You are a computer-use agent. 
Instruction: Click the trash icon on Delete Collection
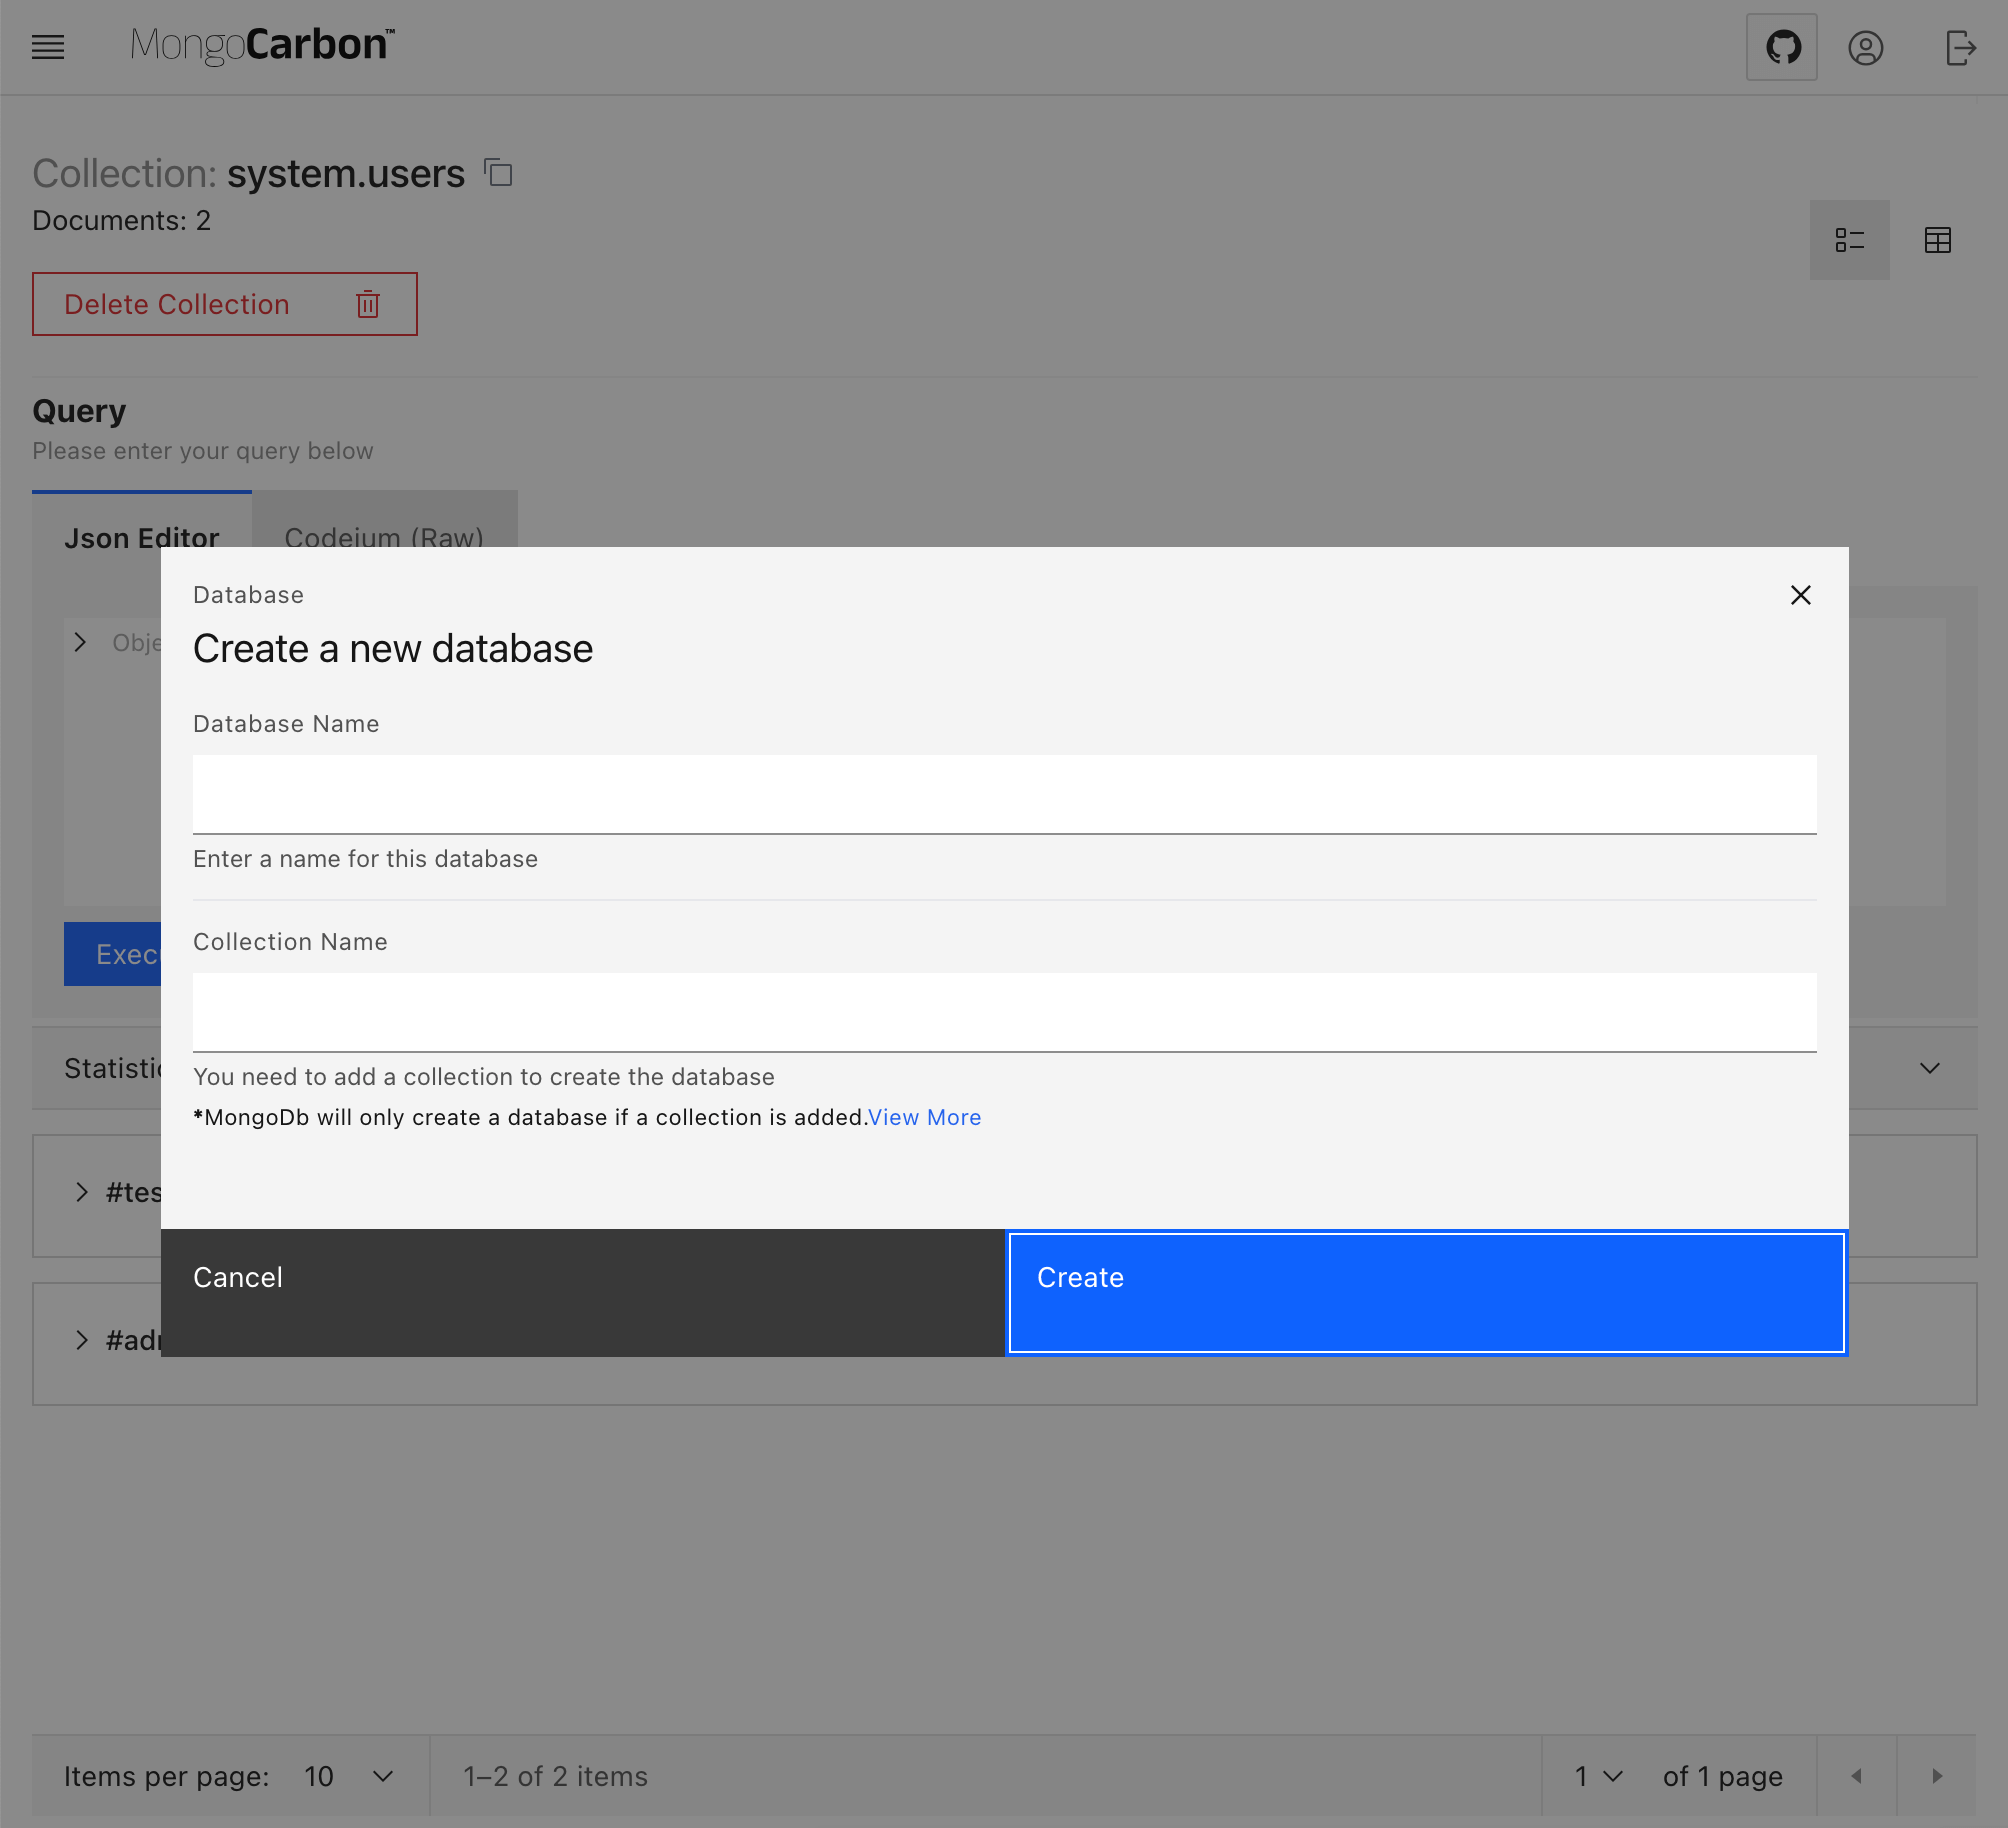click(367, 304)
